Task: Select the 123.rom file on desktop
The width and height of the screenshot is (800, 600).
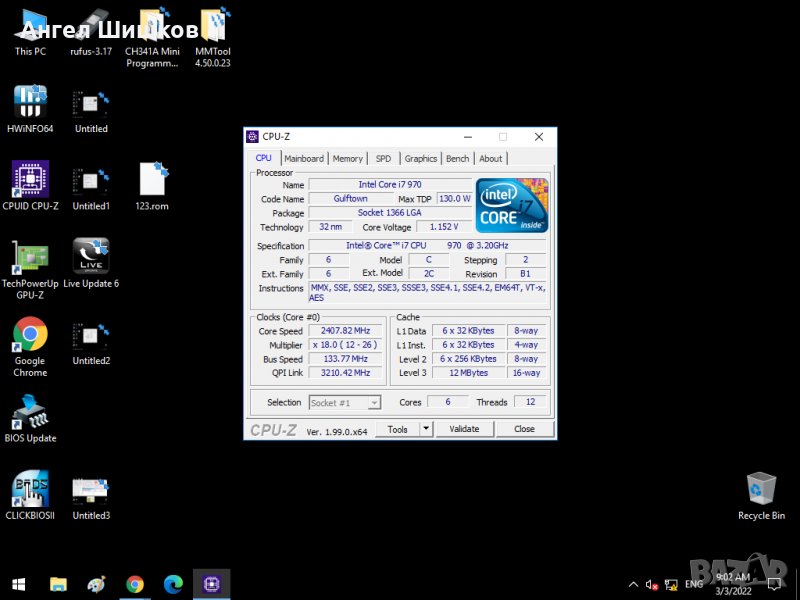Action: point(152,180)
